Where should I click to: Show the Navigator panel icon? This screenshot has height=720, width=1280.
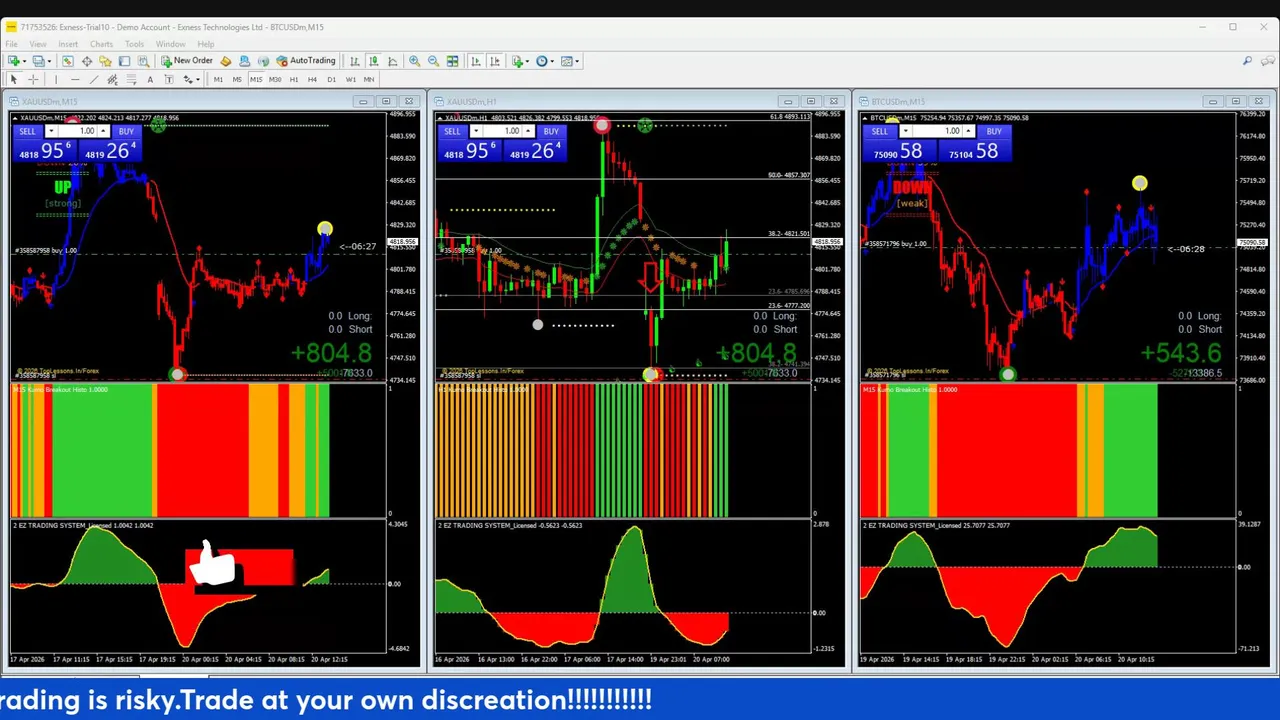(105, 61)
